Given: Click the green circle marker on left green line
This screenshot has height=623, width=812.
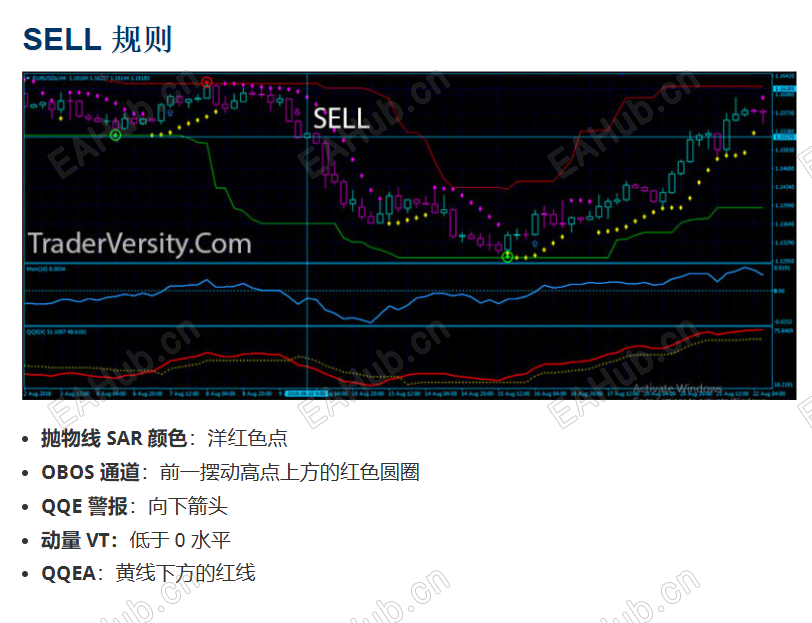Looking at the screenshot, I should 115,135.
